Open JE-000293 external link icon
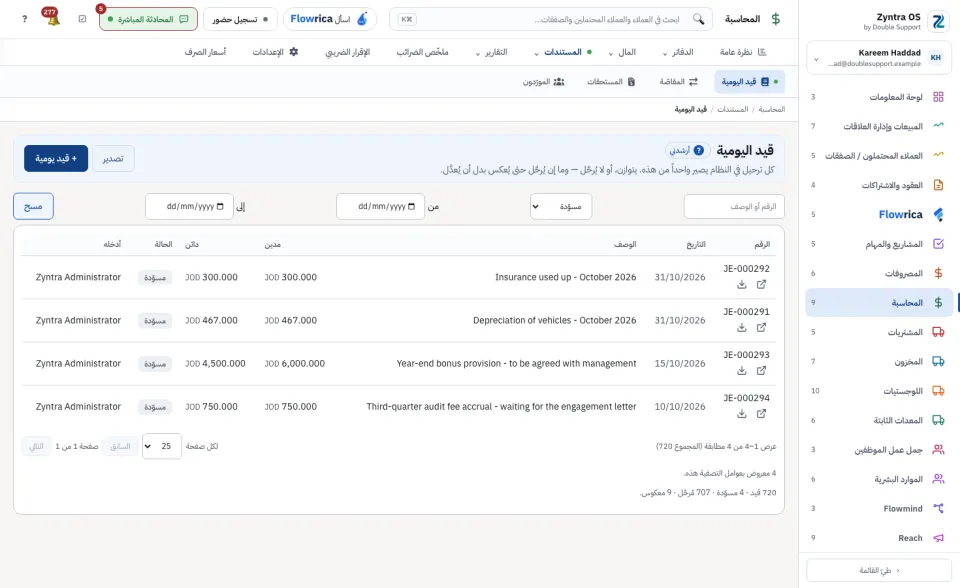 761,370
